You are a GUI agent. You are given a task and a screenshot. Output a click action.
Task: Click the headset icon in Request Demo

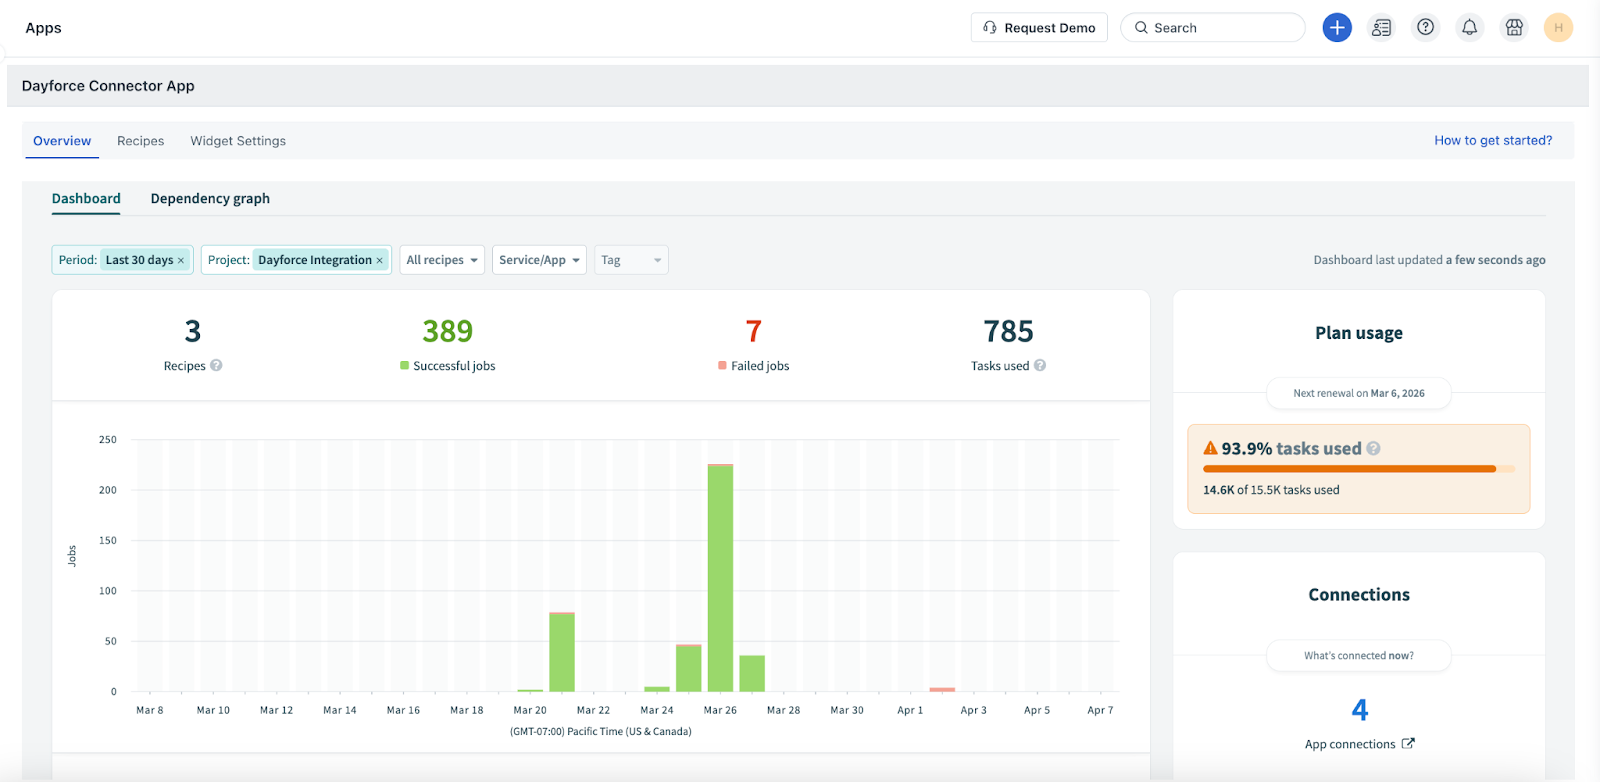(x=990, y=28)
